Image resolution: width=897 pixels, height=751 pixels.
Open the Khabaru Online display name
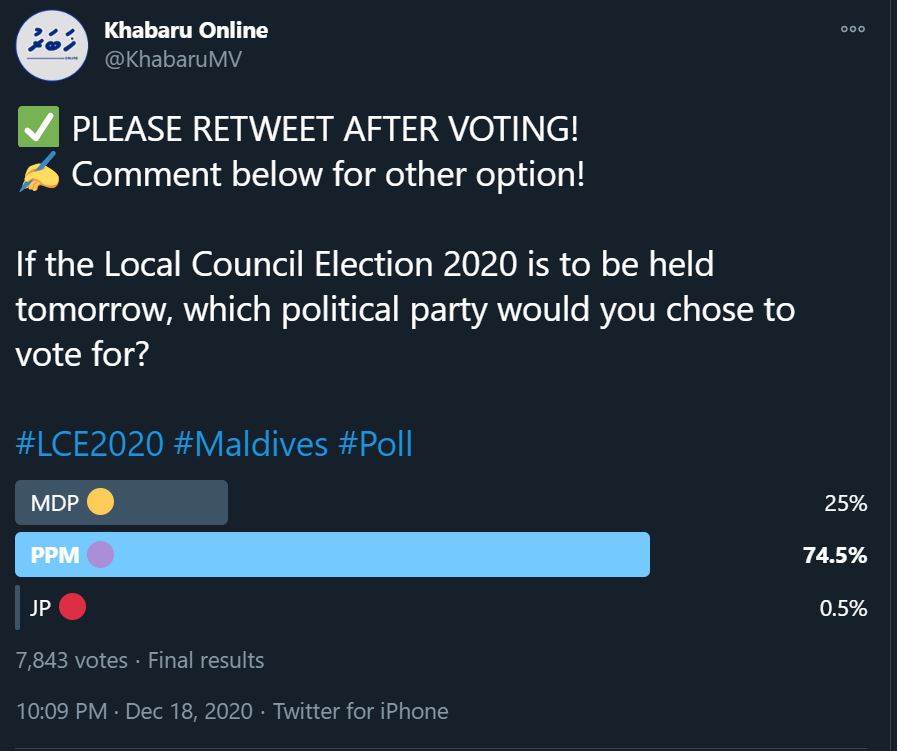pyautogui.click(x=186, y=30)
